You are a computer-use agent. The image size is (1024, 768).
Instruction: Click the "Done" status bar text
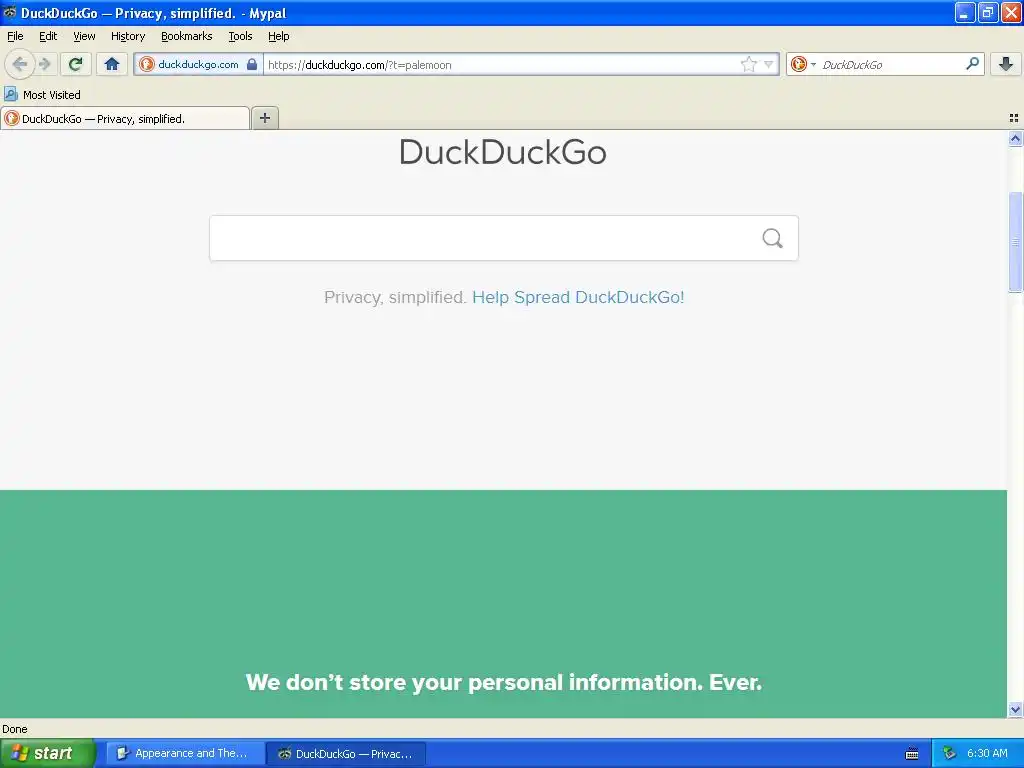point(15,729)
